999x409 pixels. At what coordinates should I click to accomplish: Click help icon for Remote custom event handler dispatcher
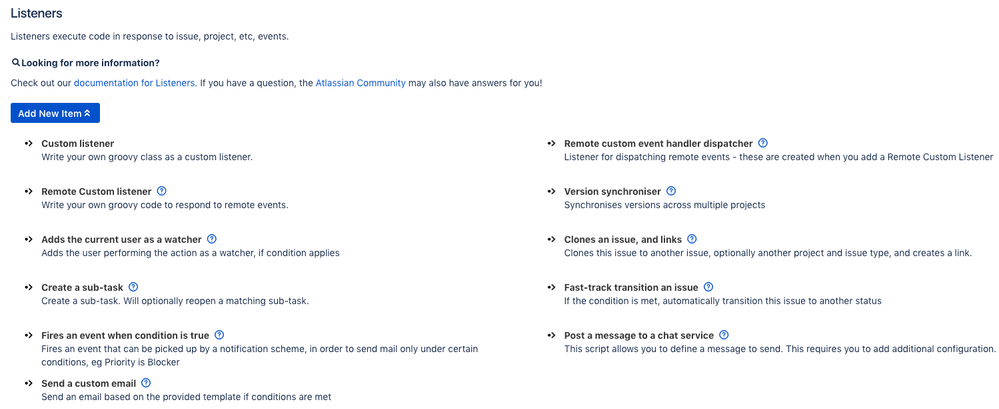[x=763, y=143]
